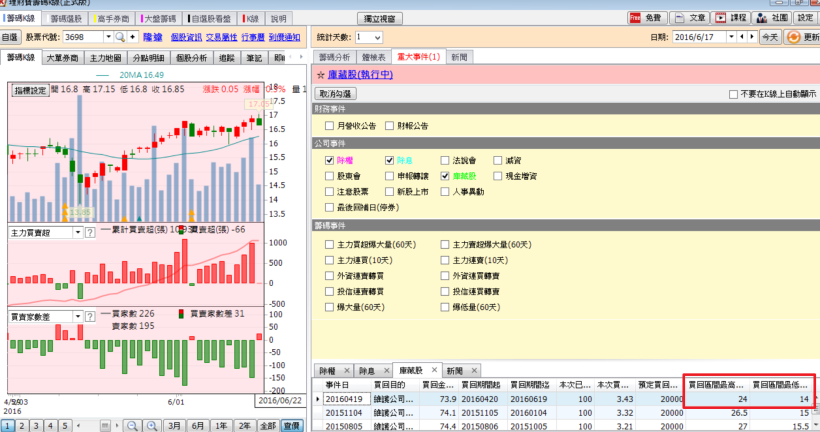Screen dimensions: 820x432
Task: Open the 文章 articles icon
Action: point(679,17)
